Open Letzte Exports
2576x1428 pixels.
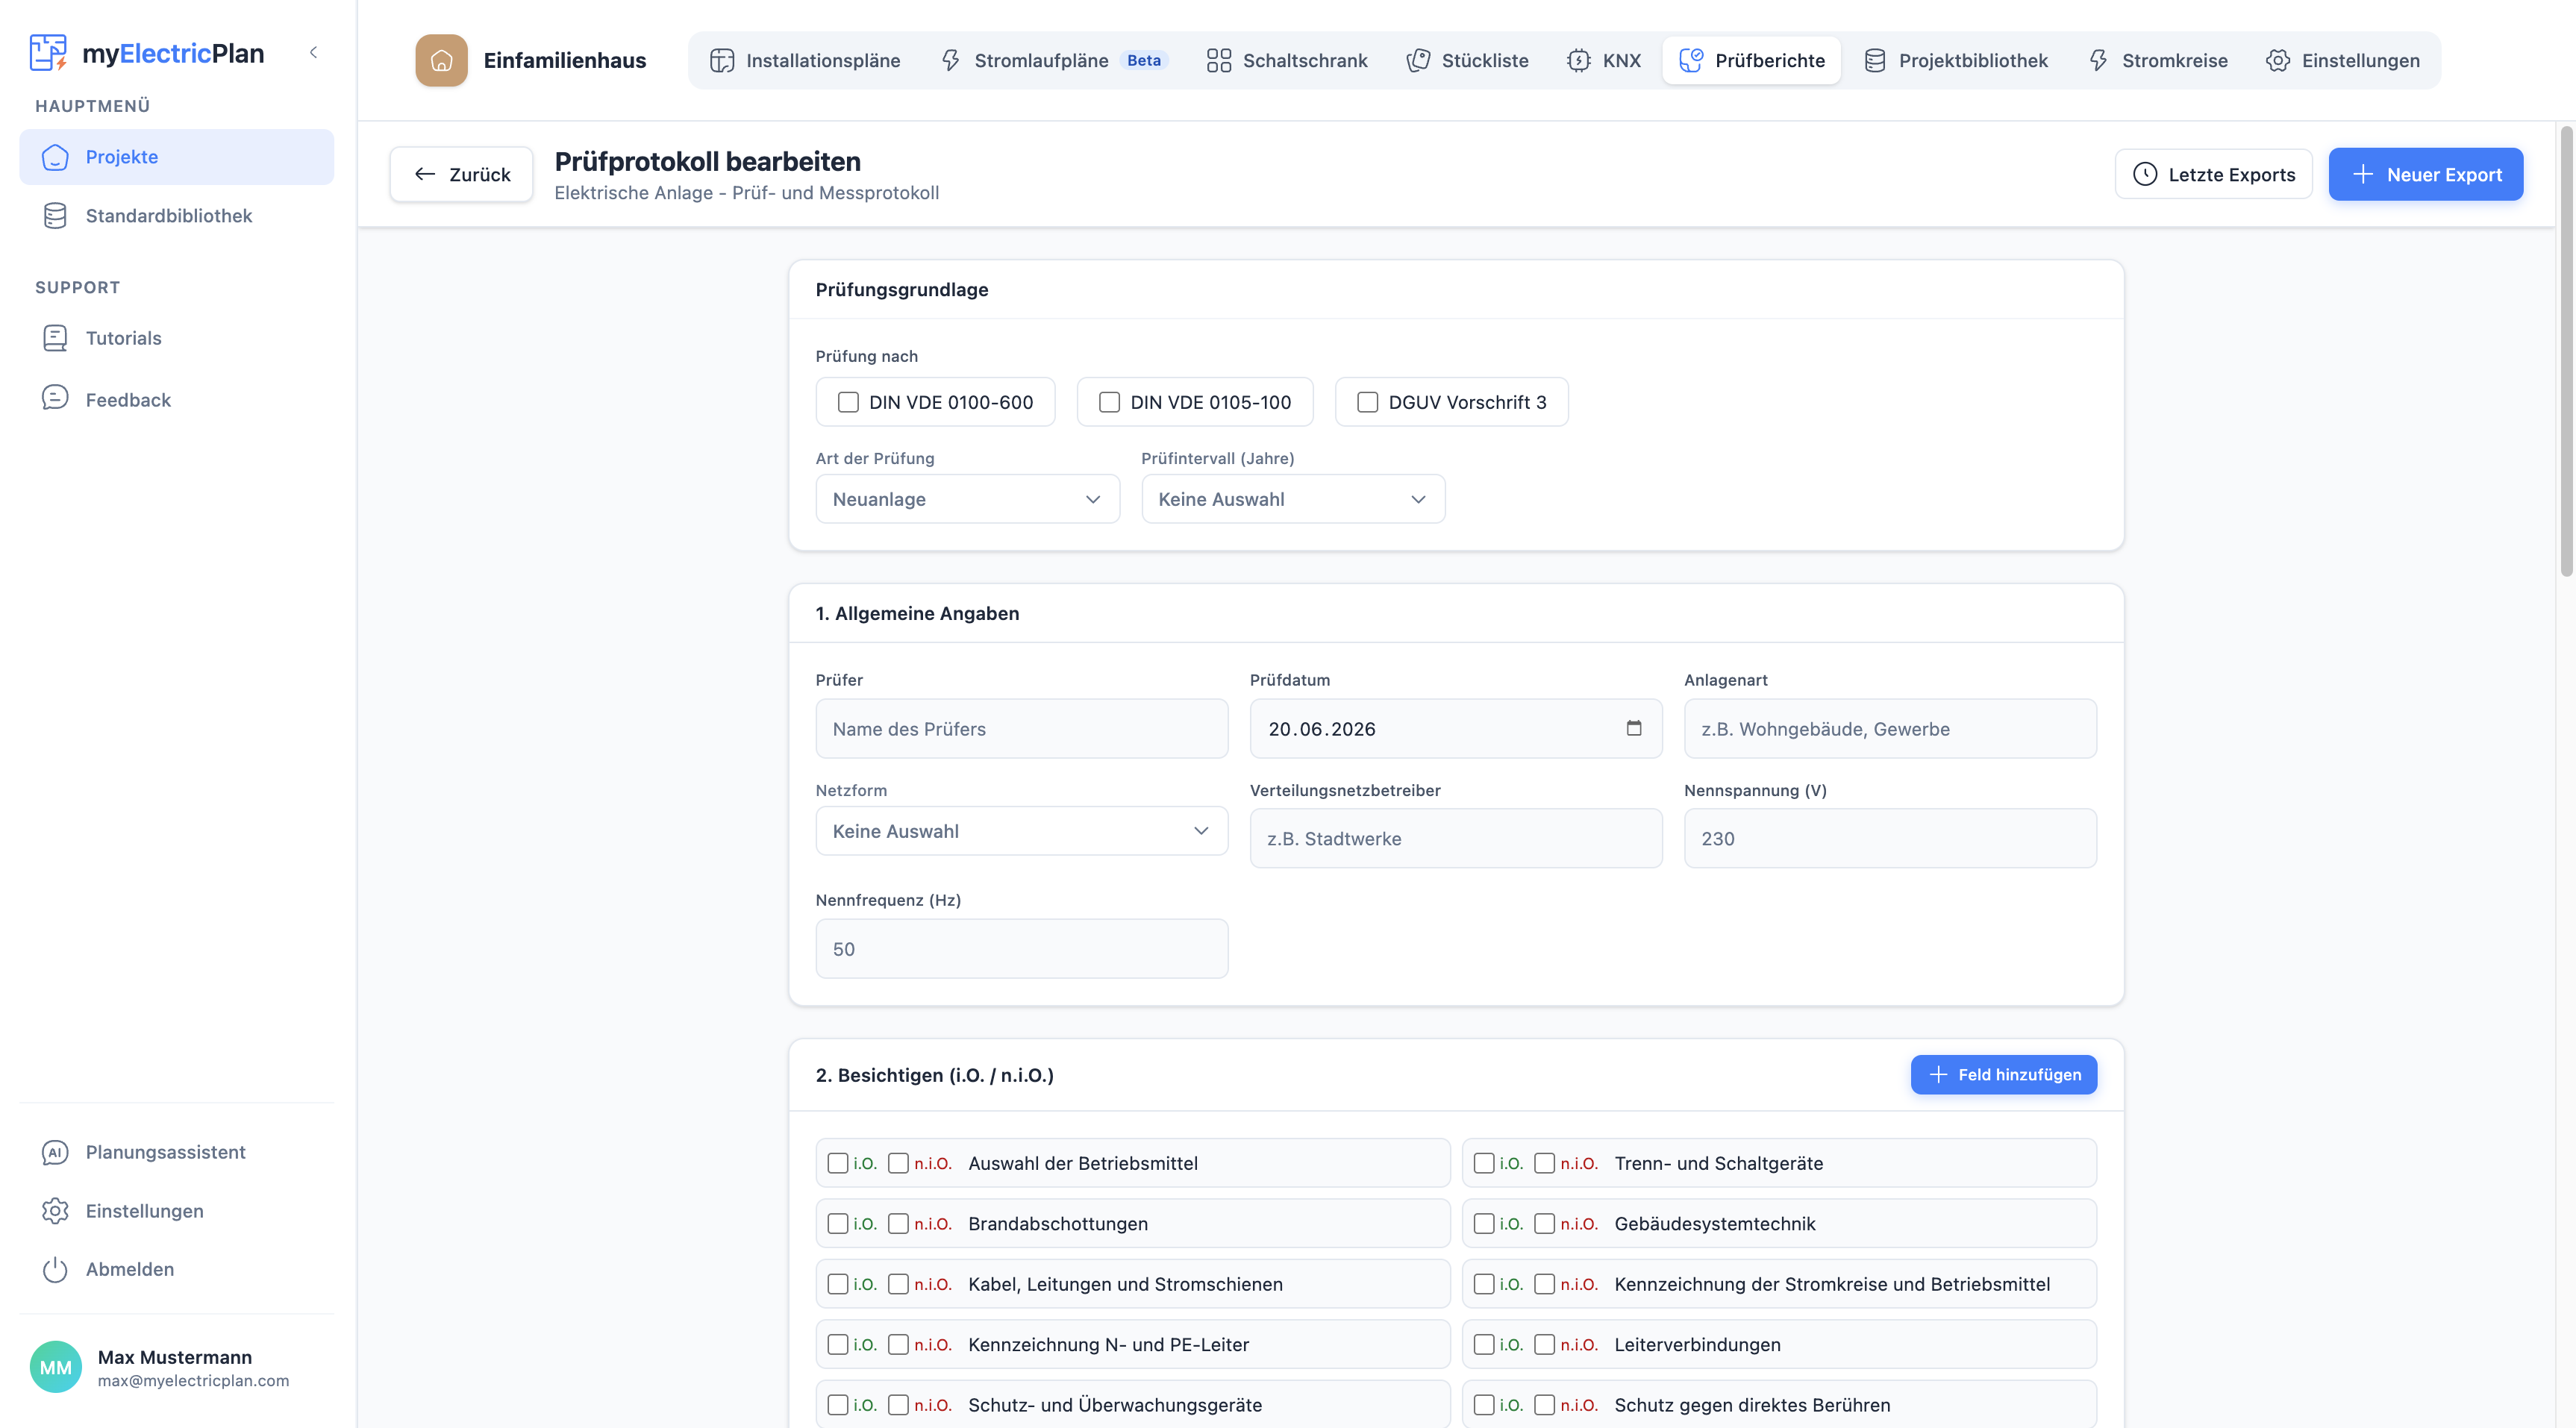coord(2213,174)
